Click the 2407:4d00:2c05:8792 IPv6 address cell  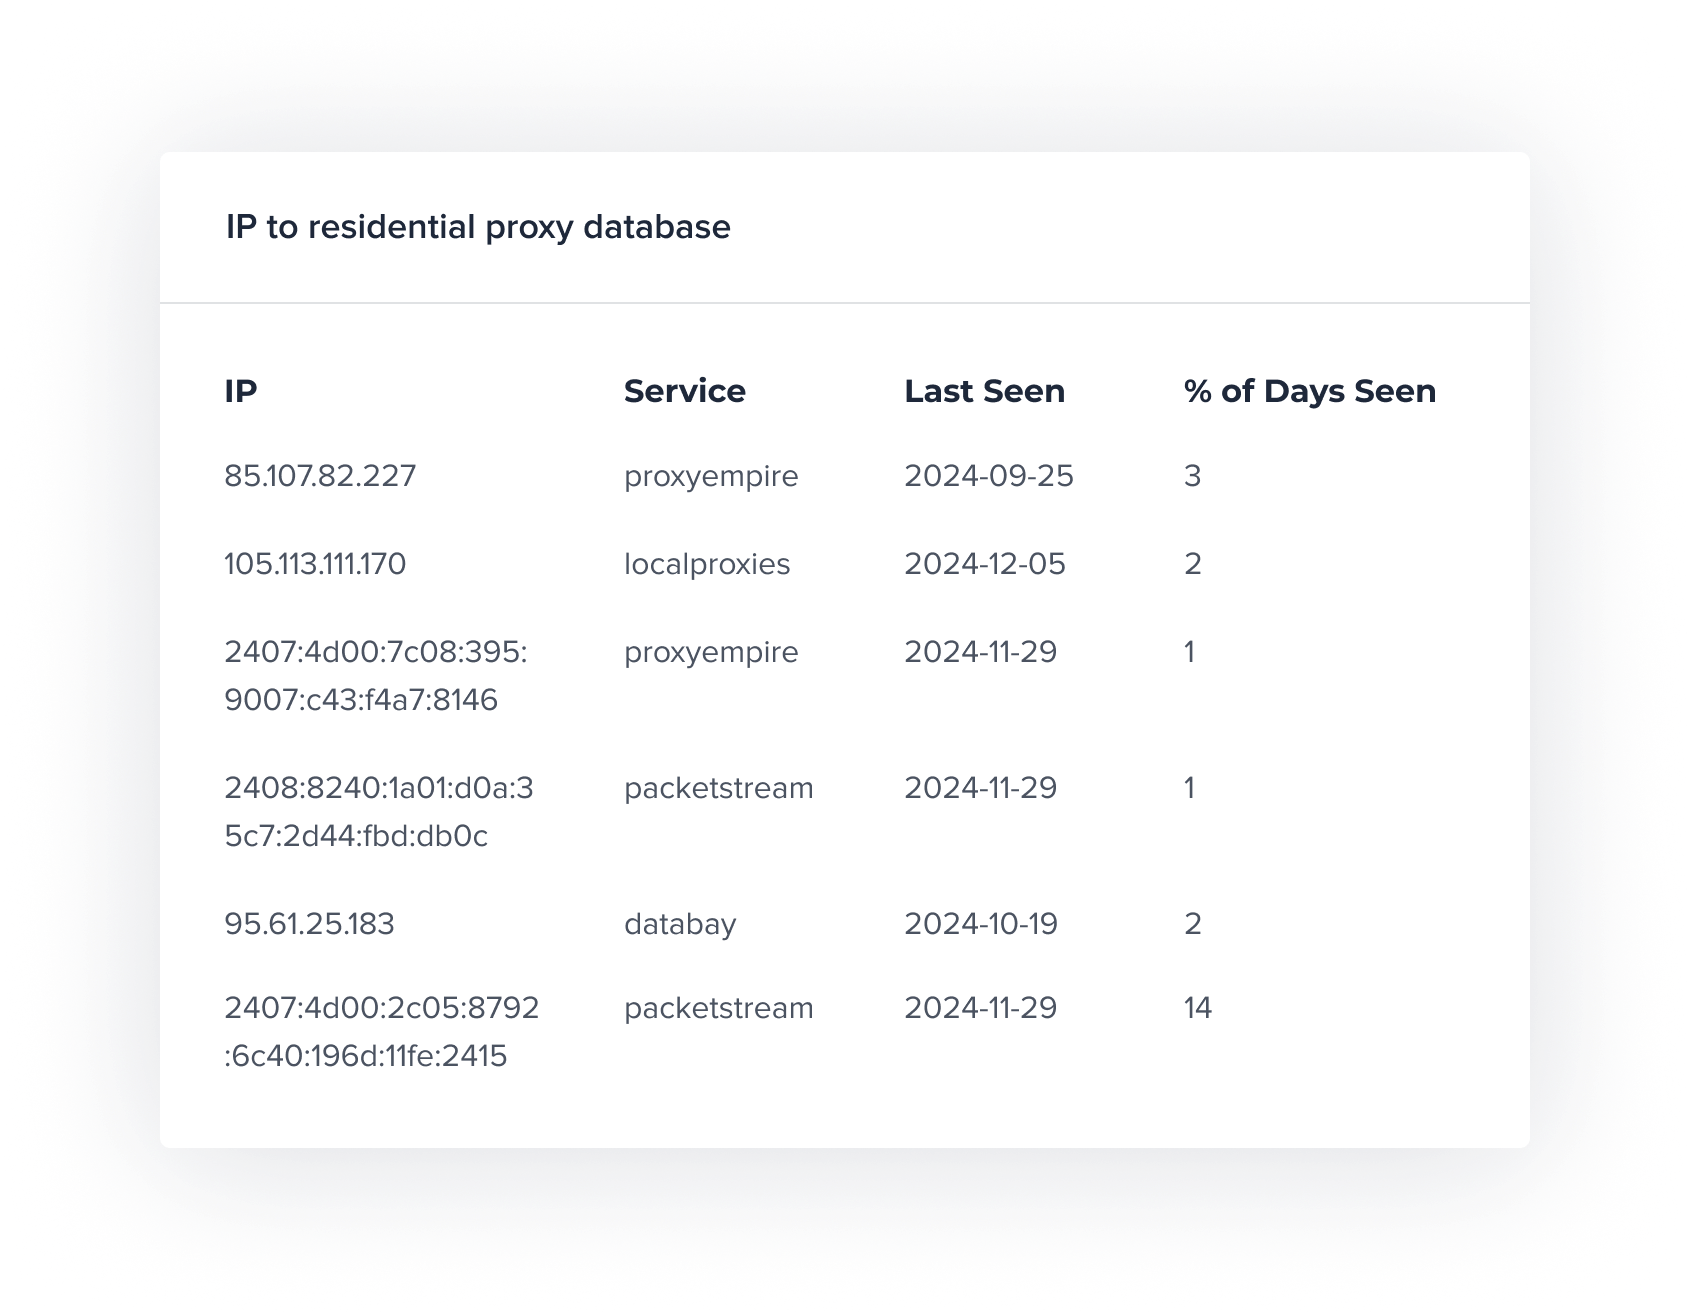pyautogui.click(x=382, y=1032)
